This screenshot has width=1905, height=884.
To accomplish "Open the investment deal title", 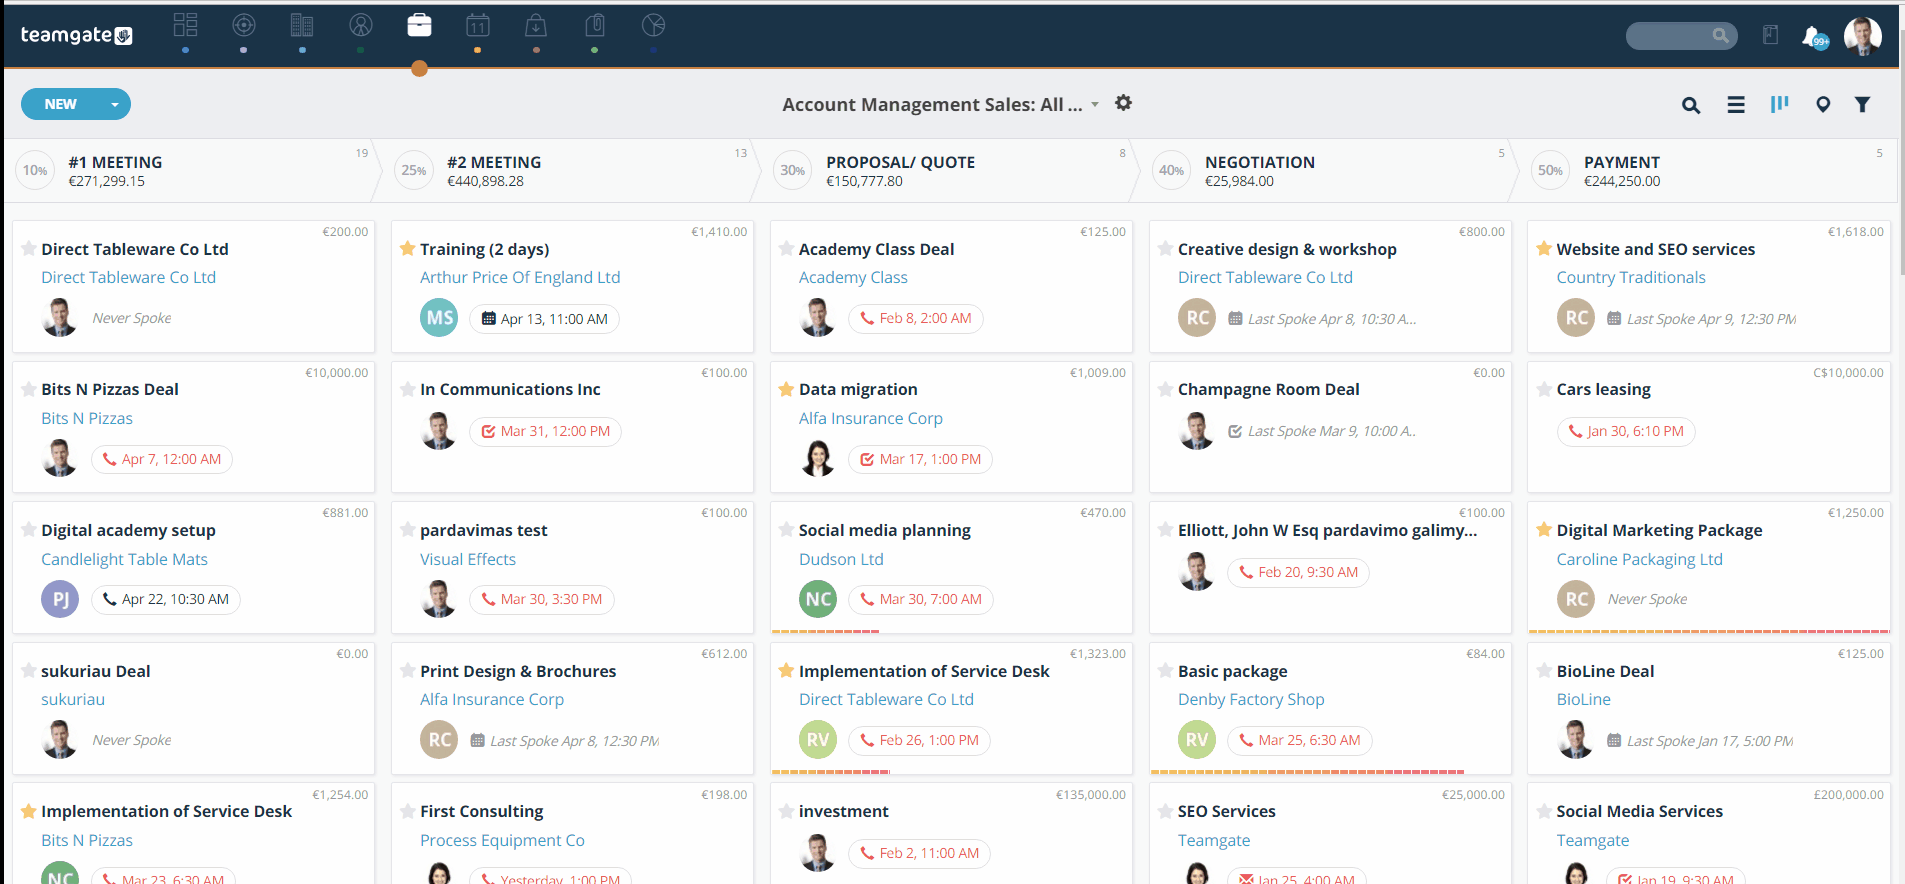I will tap(844, 811).
